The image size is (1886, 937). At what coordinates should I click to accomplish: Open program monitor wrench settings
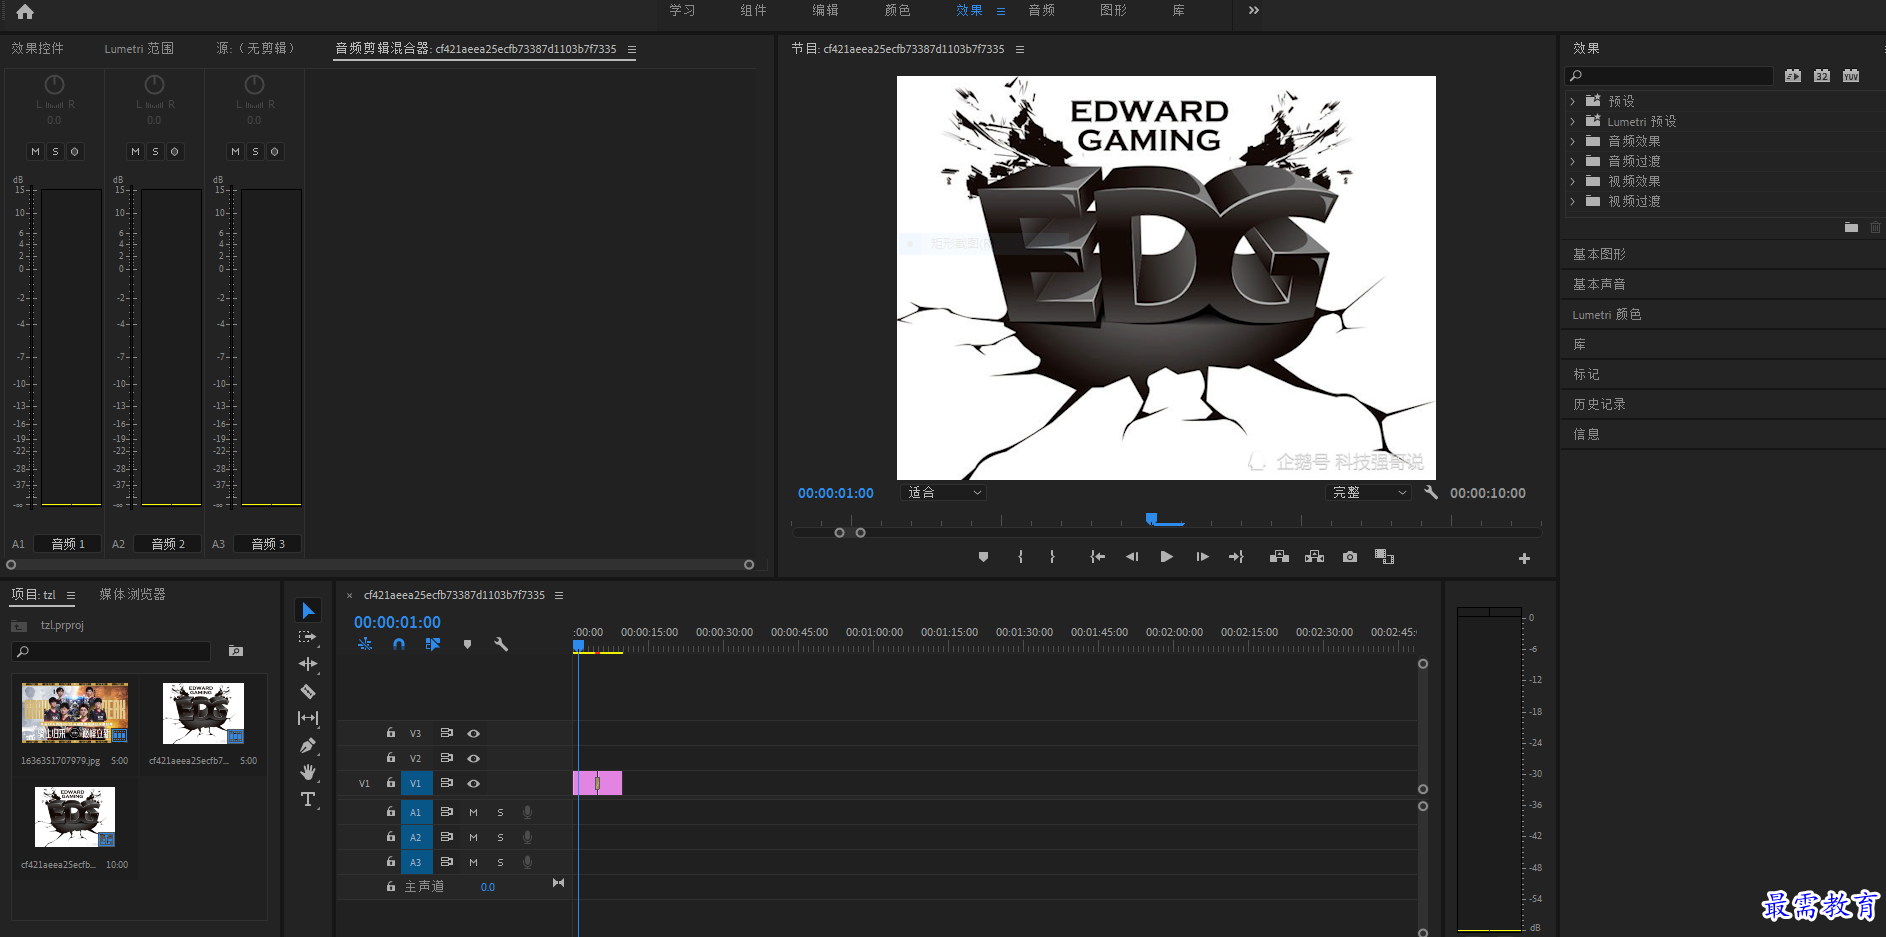tap(1431, 492)
